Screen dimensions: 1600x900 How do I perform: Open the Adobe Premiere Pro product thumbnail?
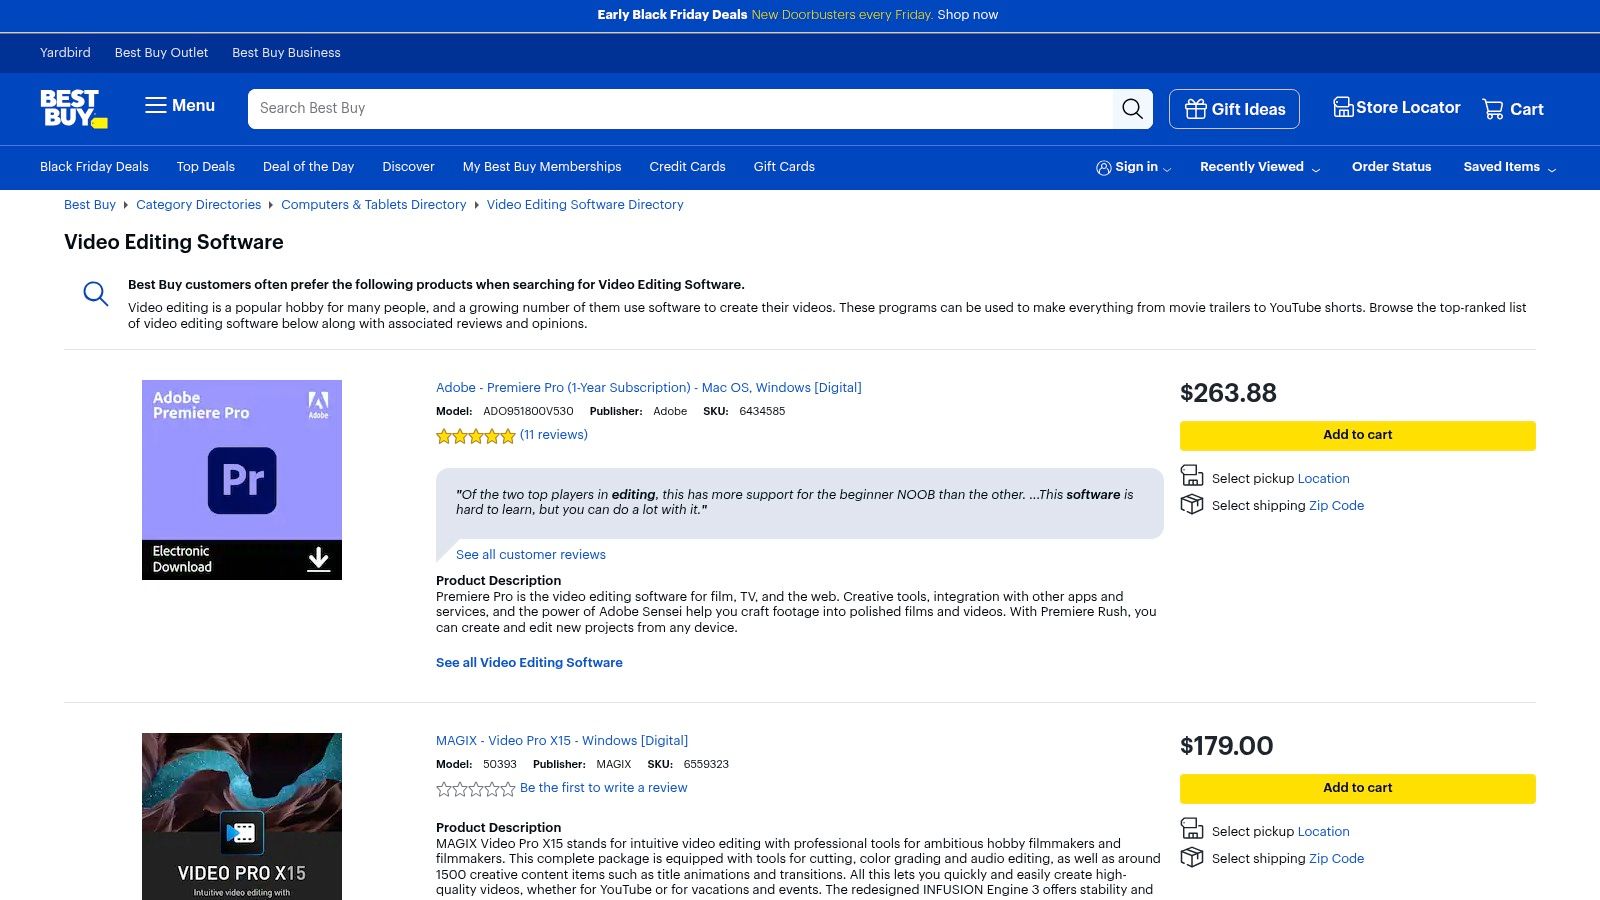(241, 479)
